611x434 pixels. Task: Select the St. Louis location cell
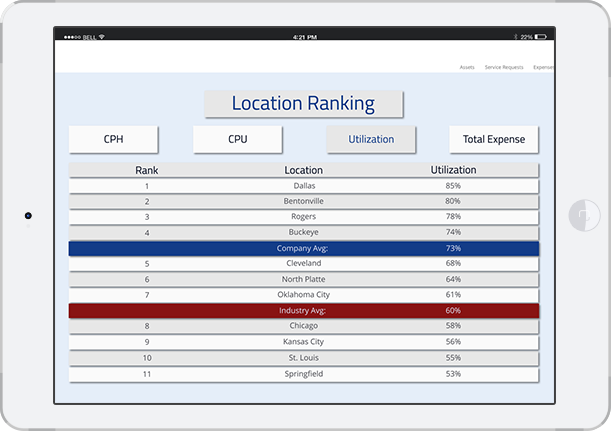click(304, 358)
